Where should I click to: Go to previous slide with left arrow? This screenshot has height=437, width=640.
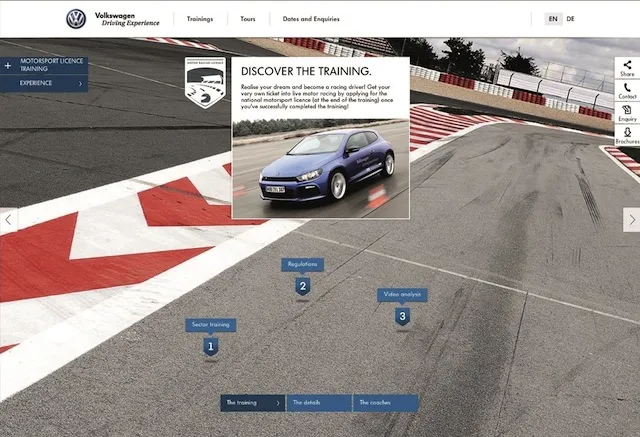pos(8,220)
